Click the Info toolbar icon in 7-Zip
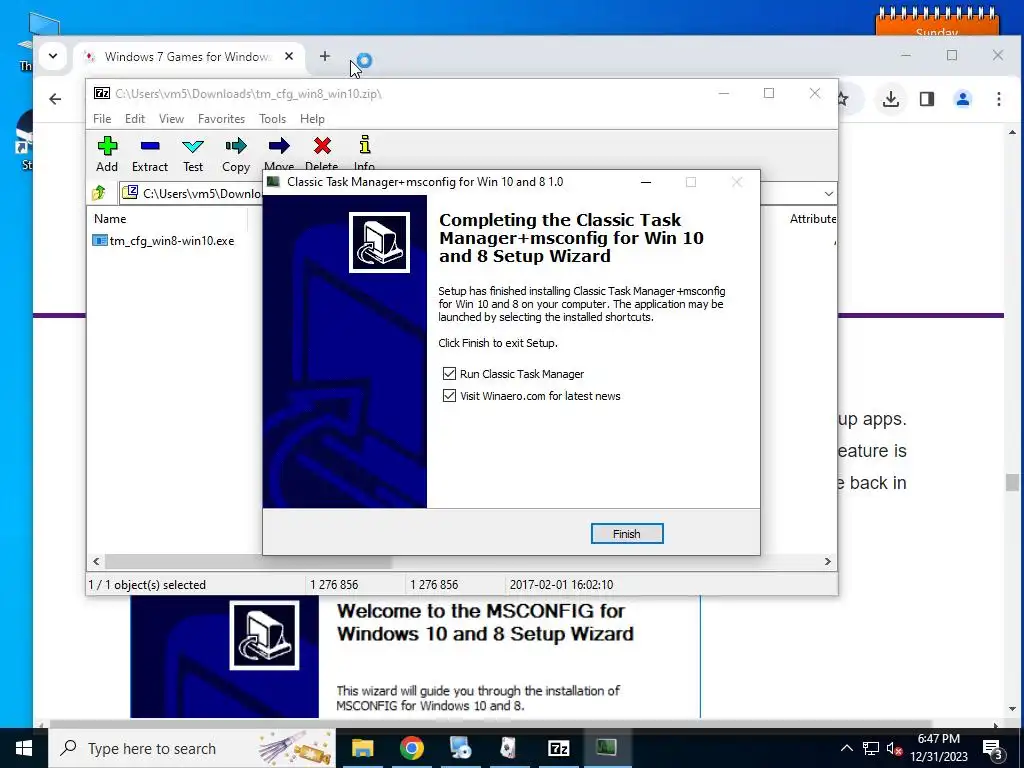Viewport: 1024px width, 768px height. (x=364, y=153)
